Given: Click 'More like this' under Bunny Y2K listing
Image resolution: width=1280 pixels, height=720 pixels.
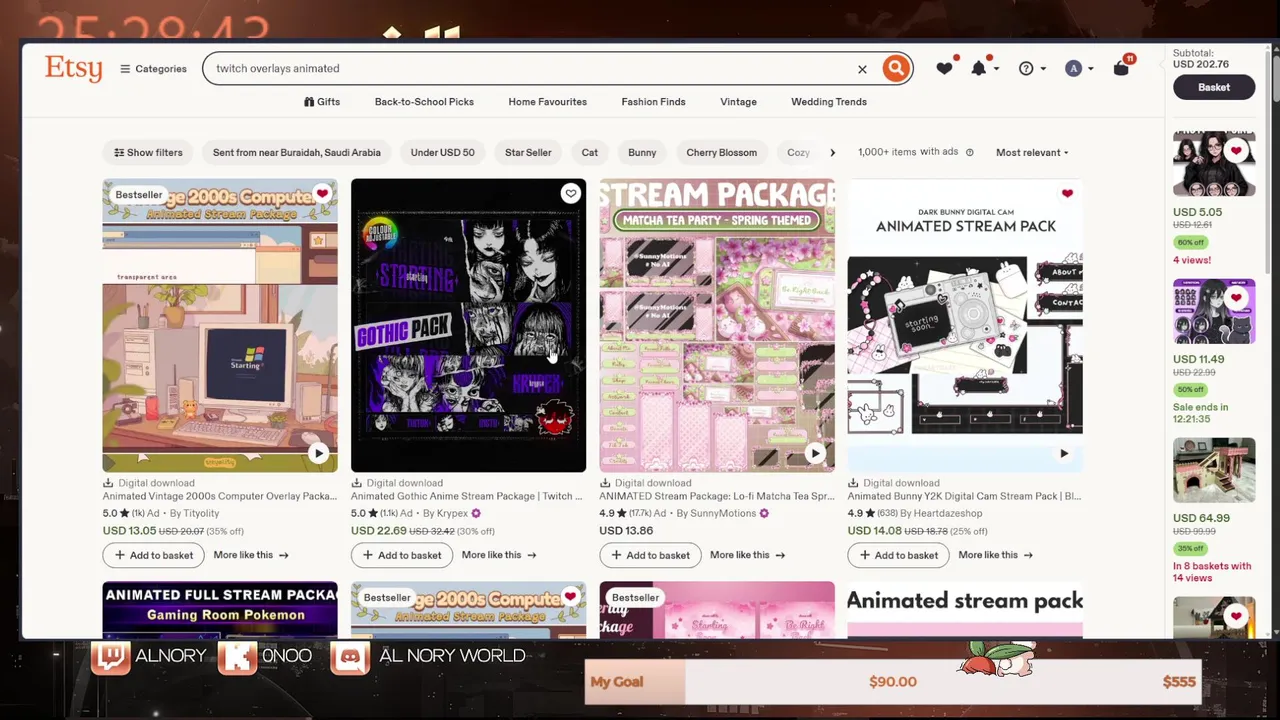Looking at the screenshot, I should (x=996, y=555).
